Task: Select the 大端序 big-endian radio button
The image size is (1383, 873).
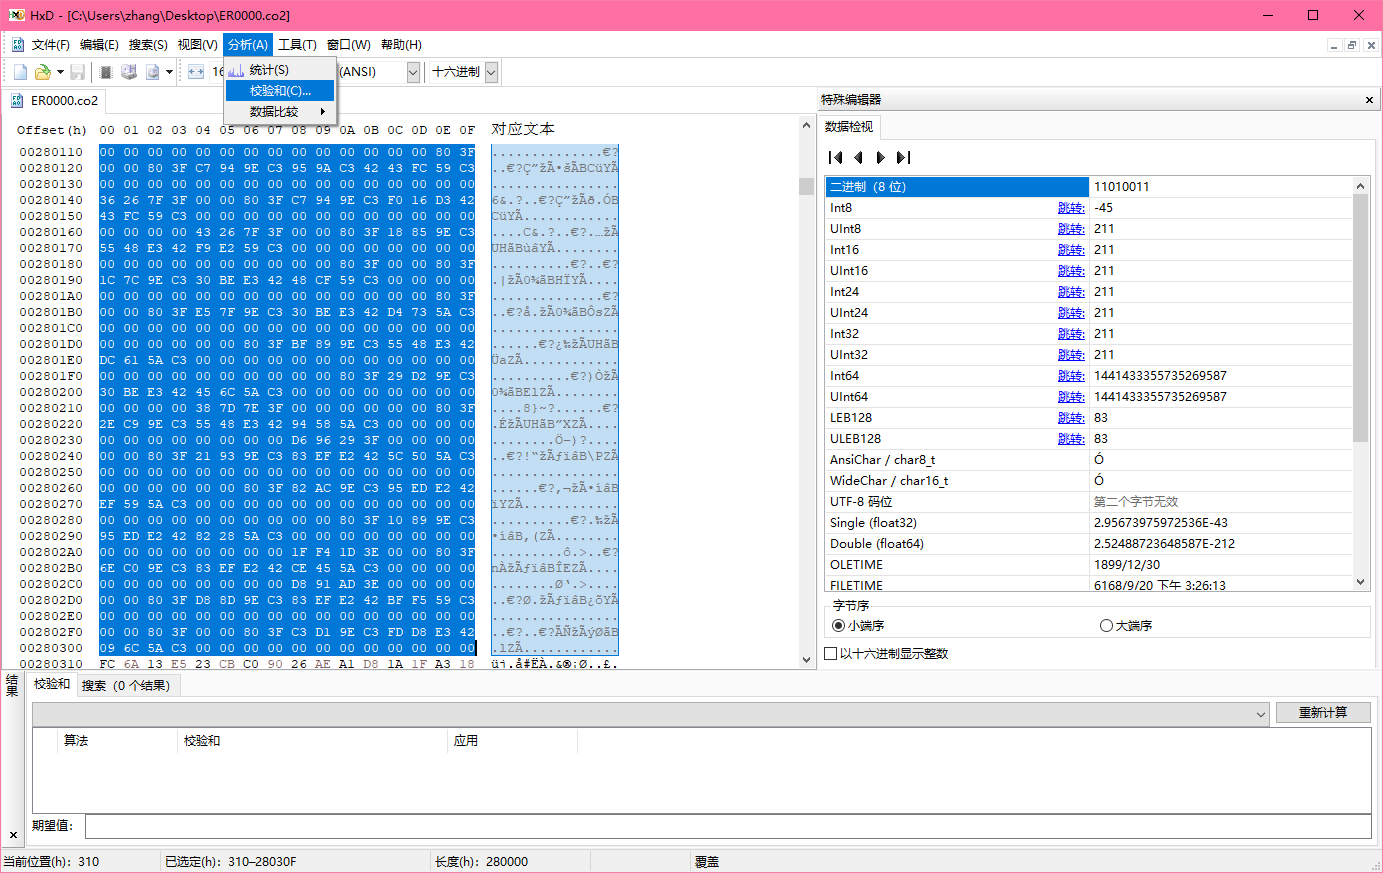Action: (1106, 626)
